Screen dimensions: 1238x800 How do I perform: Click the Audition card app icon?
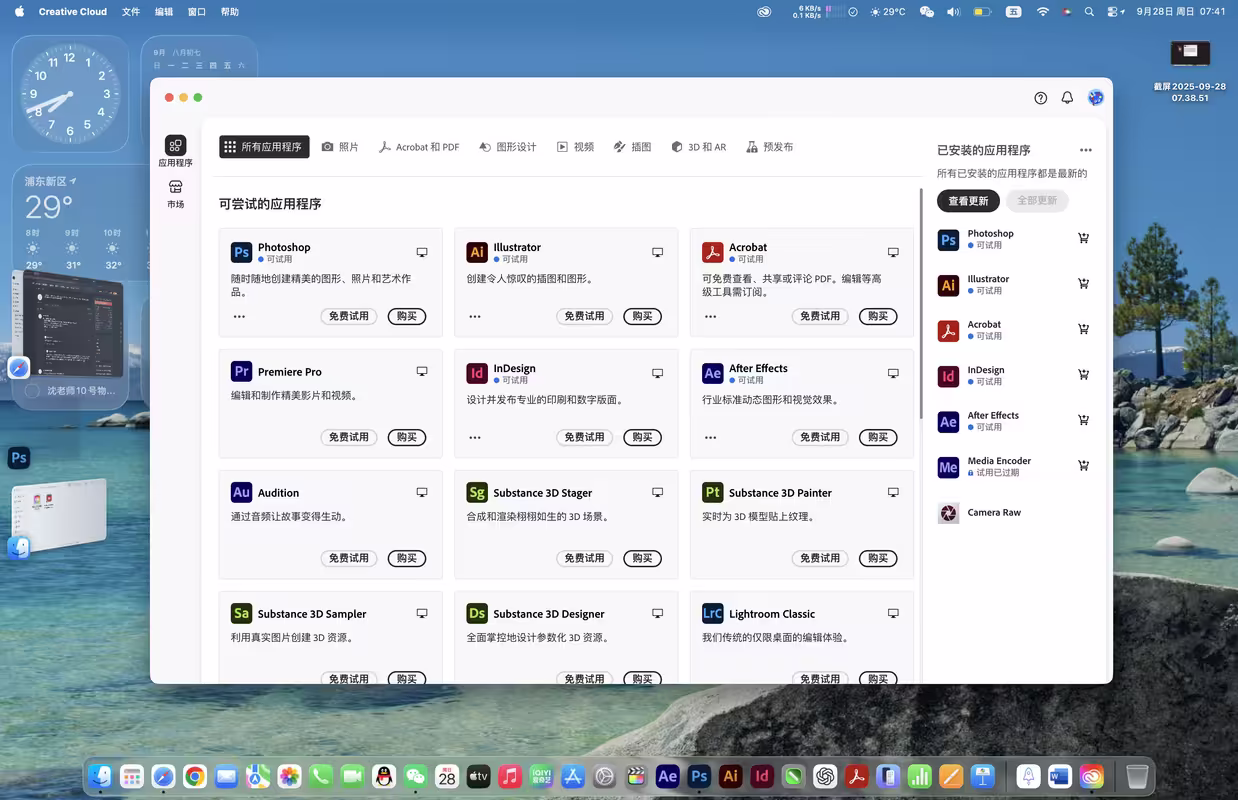(241, 493)
